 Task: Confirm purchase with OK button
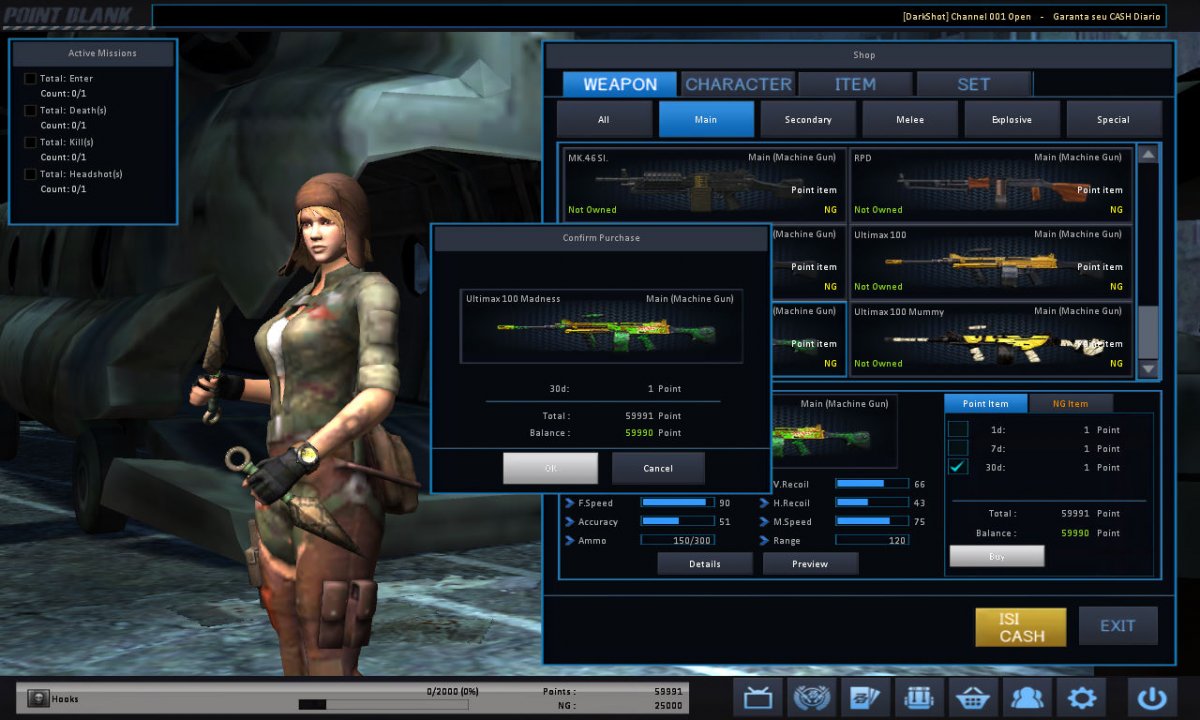click(550, 468)
